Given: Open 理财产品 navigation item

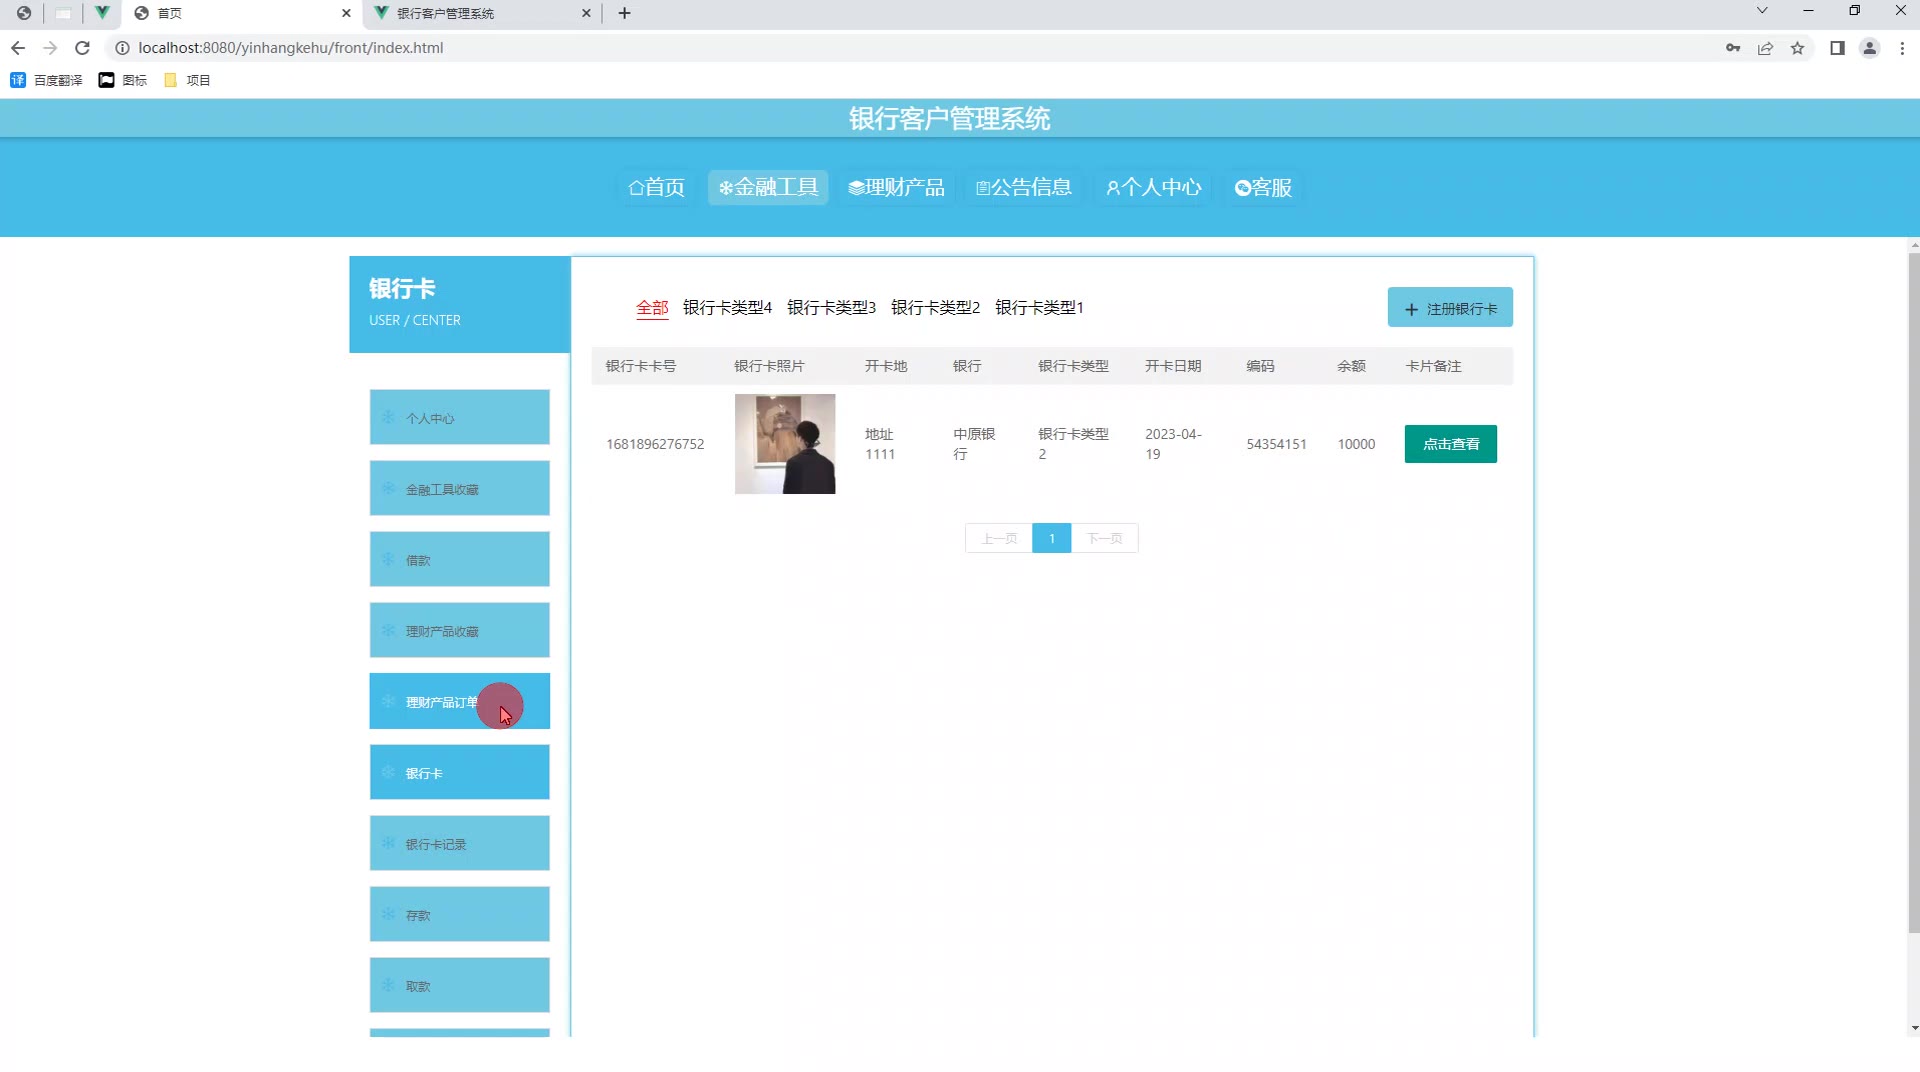Looking at the screenshot, I should [896, 188].
